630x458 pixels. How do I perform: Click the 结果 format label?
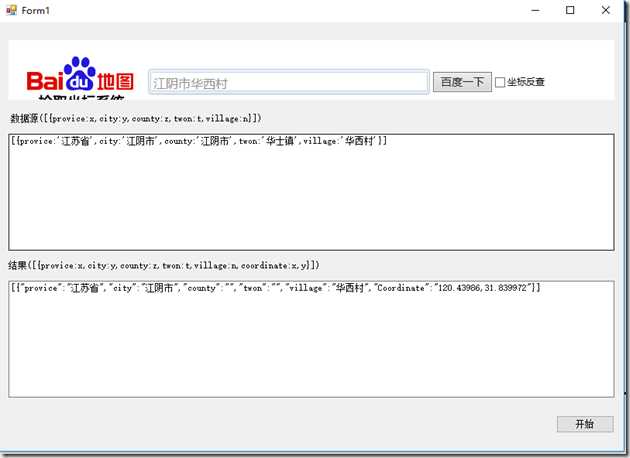pyautogui.click(x=164, y=265)
